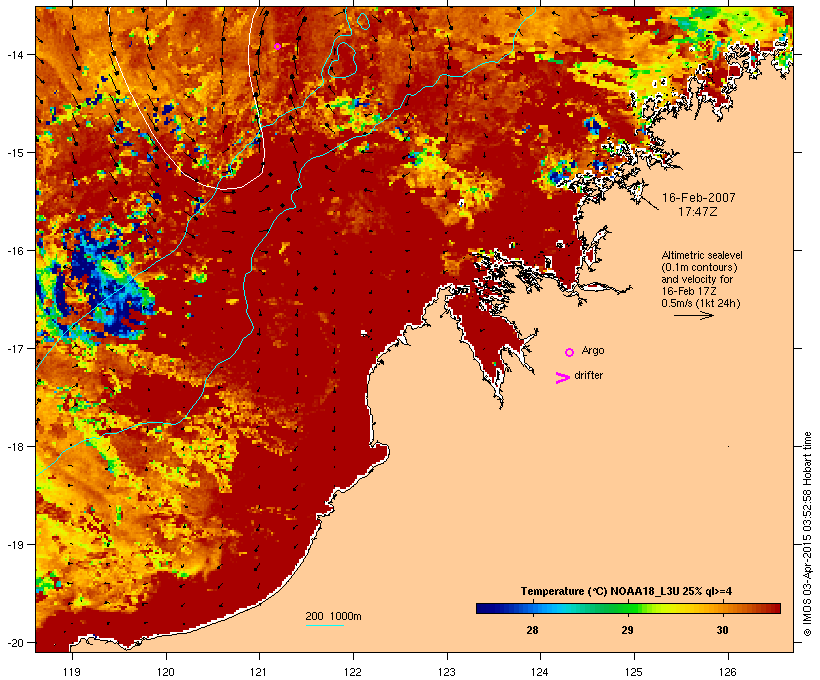Image resolution: width=820 pixels, height=680 pixels.
Task: Click the '-18' latitude axis label
Action: (x=14, y=447)
